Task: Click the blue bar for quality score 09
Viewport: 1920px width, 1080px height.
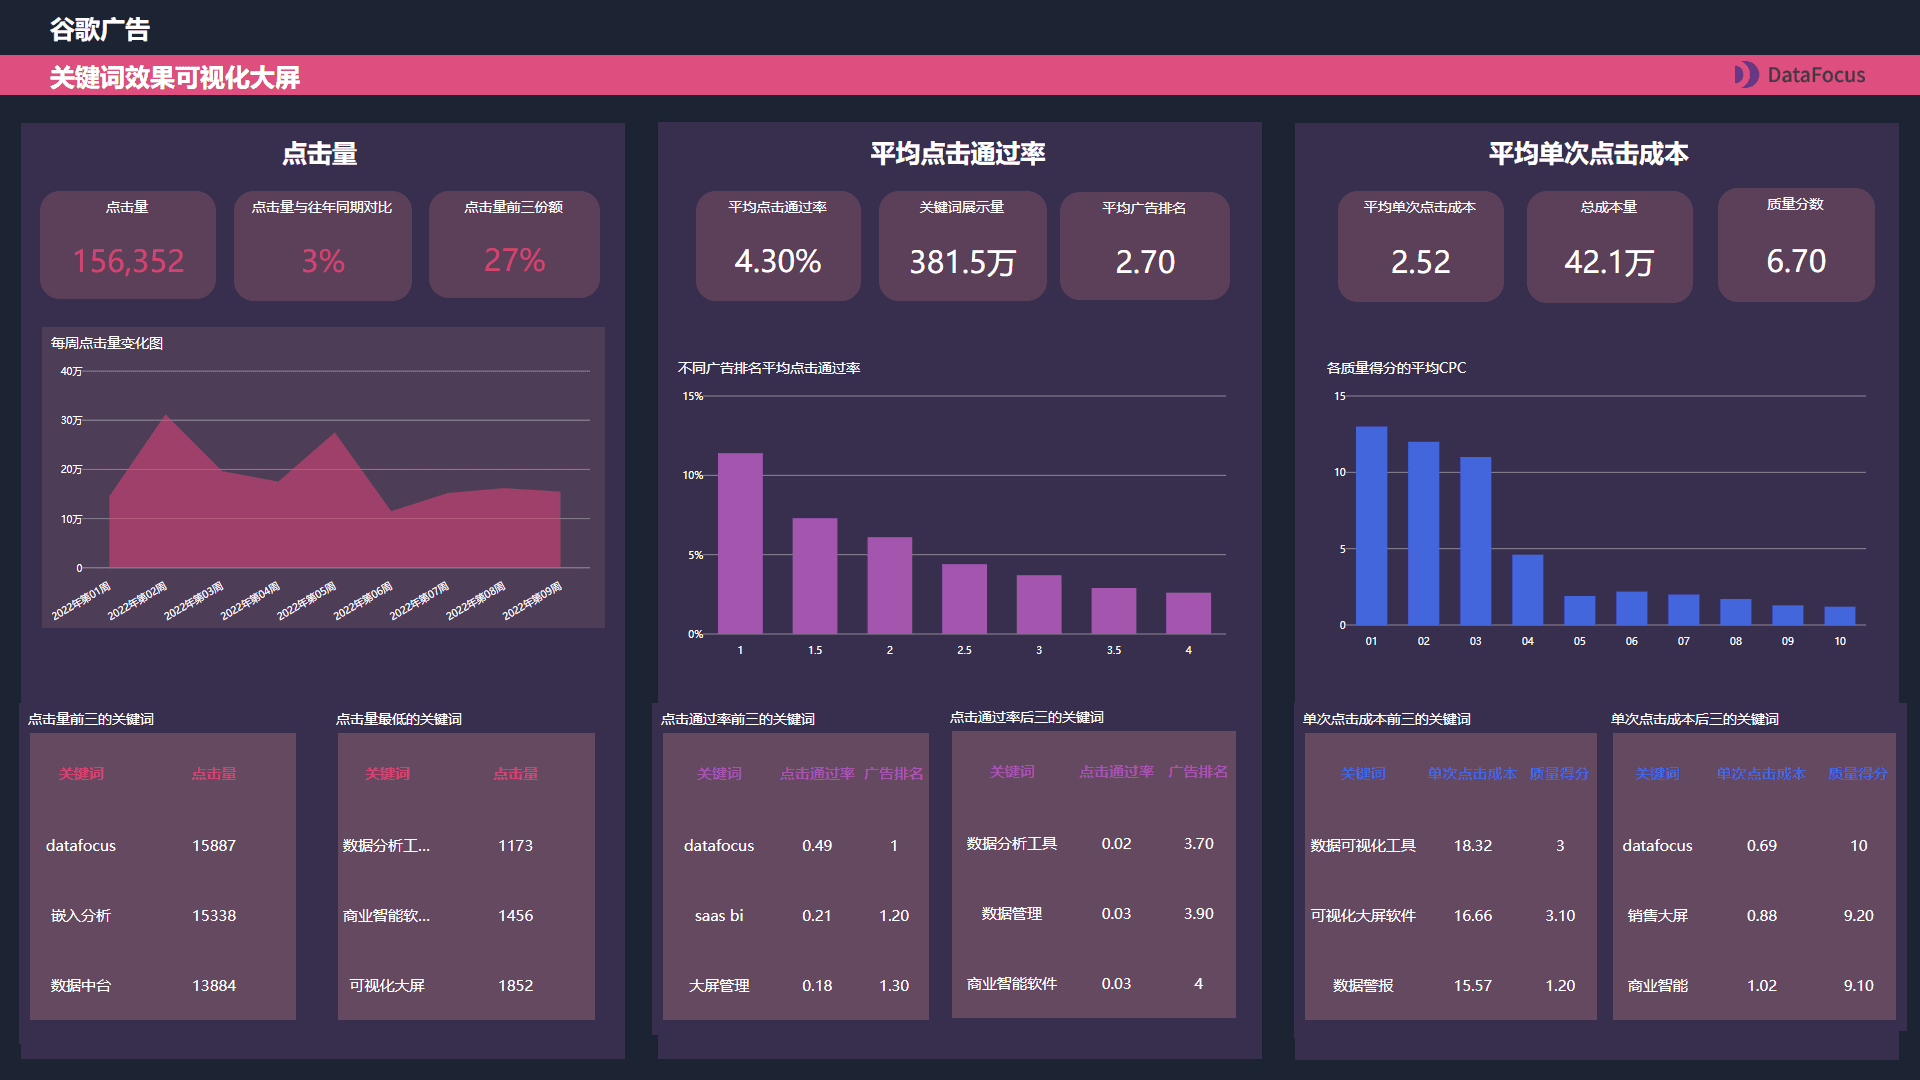Action: pos(1787,615)
